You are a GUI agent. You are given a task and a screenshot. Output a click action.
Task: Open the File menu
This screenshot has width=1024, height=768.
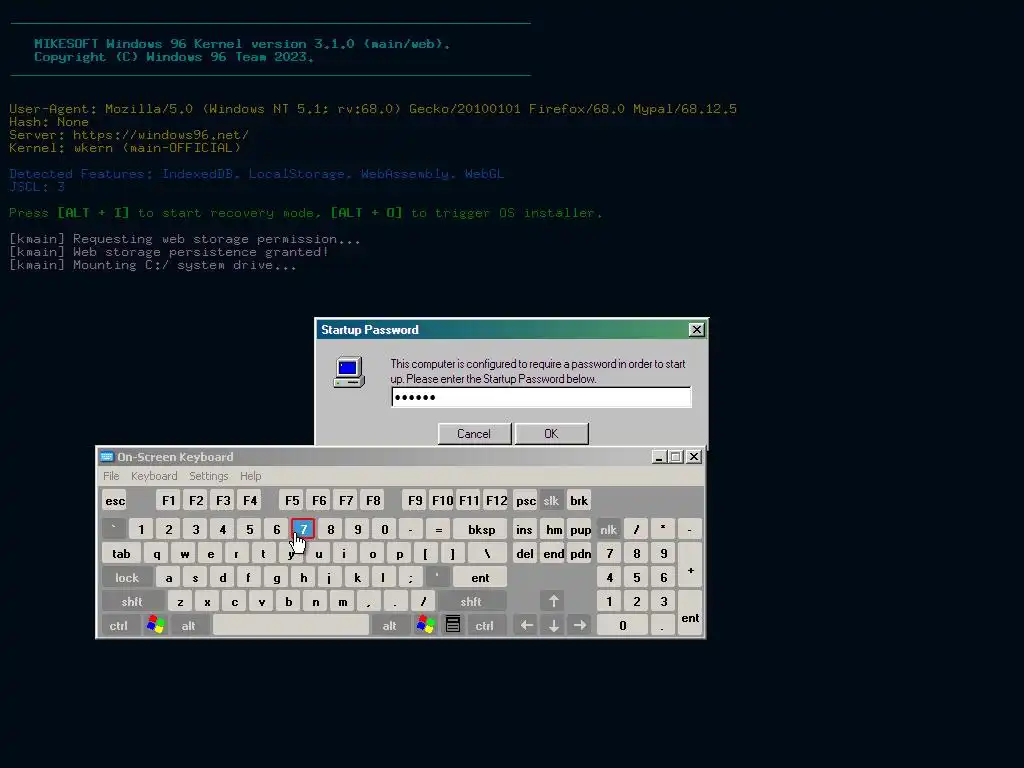point(111,475)
